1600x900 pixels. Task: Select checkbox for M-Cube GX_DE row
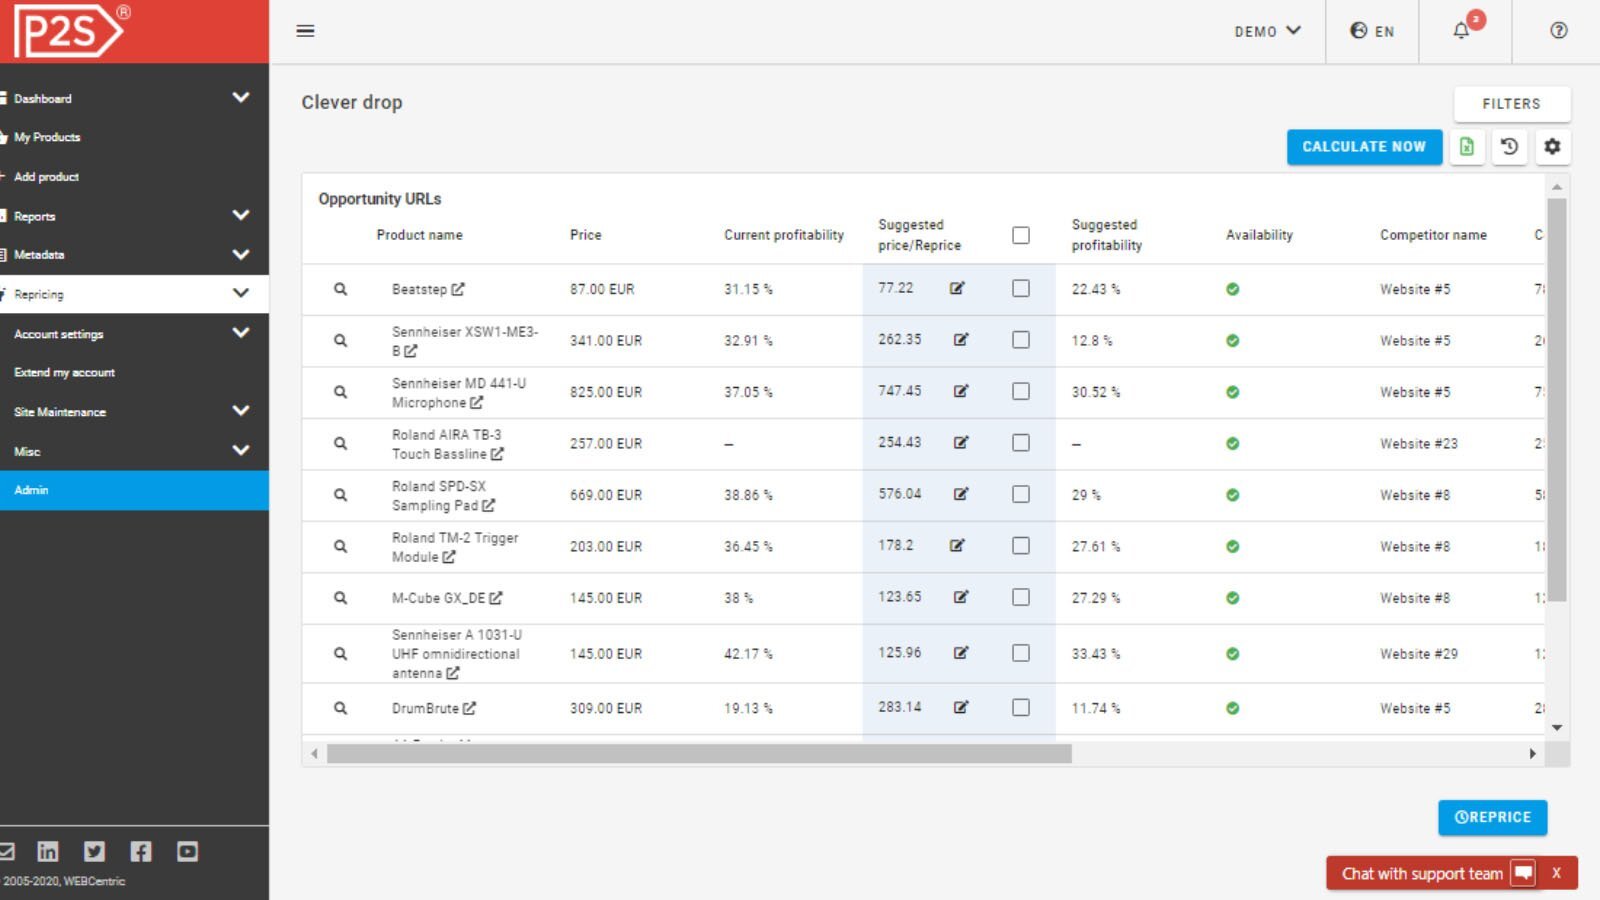tap(1020, 597)
